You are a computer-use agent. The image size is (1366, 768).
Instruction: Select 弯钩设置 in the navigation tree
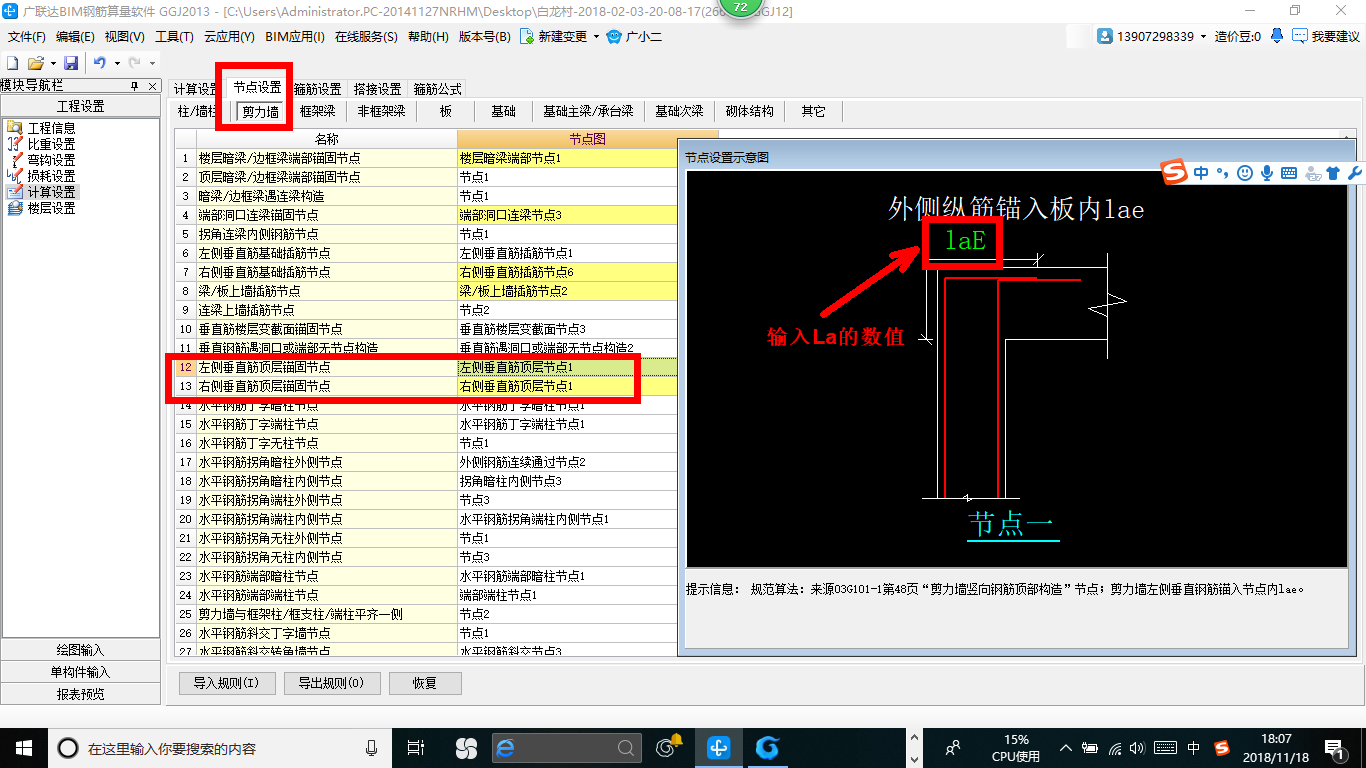pos(51,160)
